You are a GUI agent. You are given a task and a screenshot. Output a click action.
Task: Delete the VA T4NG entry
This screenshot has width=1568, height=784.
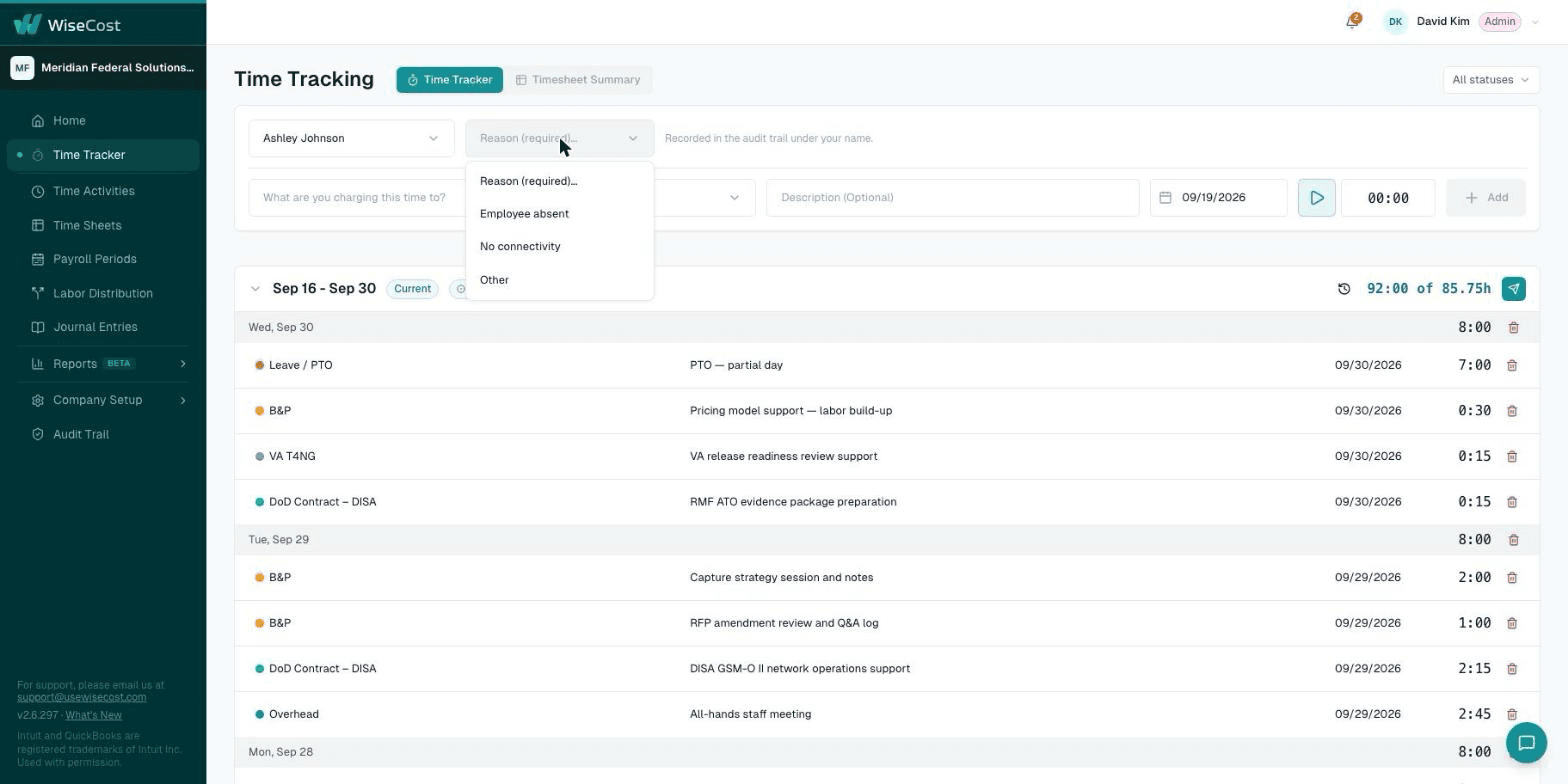(x=1512, y=456)
